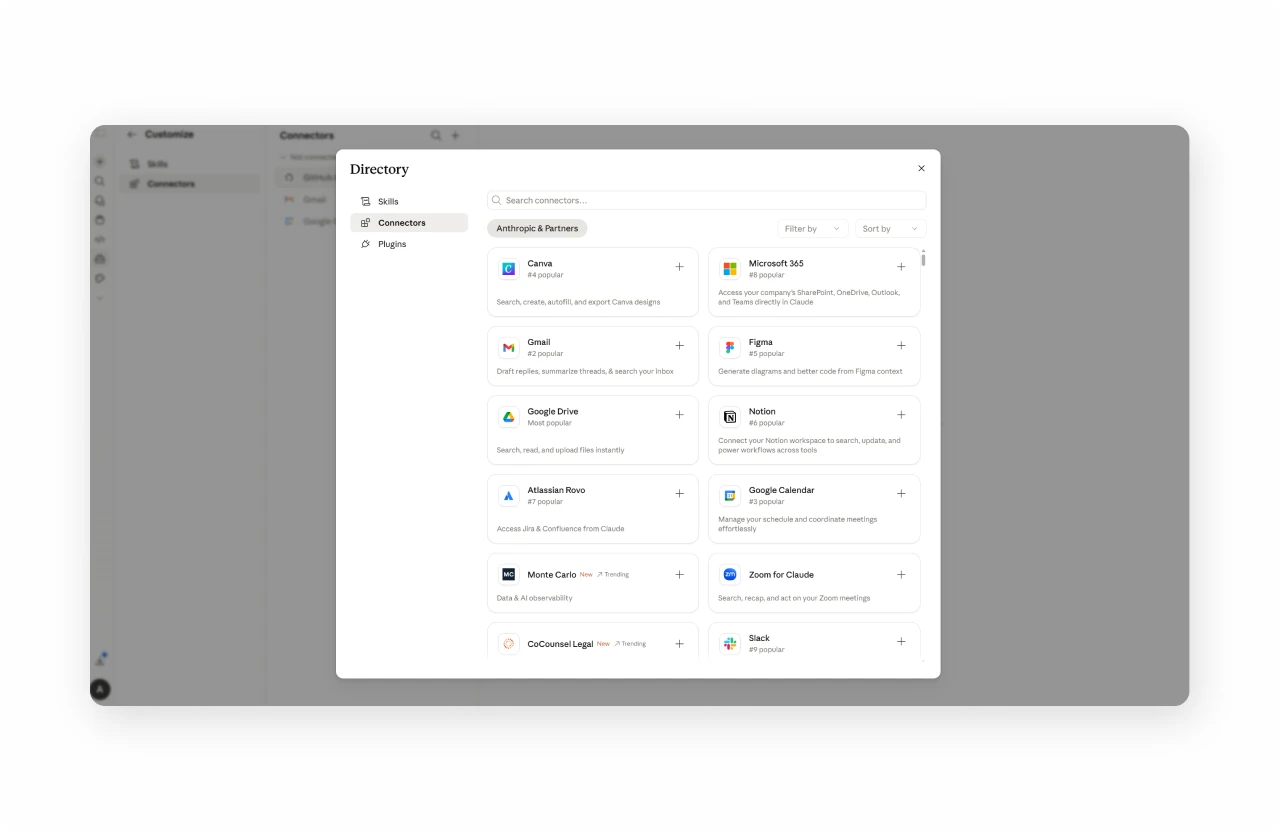This screenshot has height=832, width=1280.
Task: Open the Notion connector card title
Action: click(x=762, y=412)
